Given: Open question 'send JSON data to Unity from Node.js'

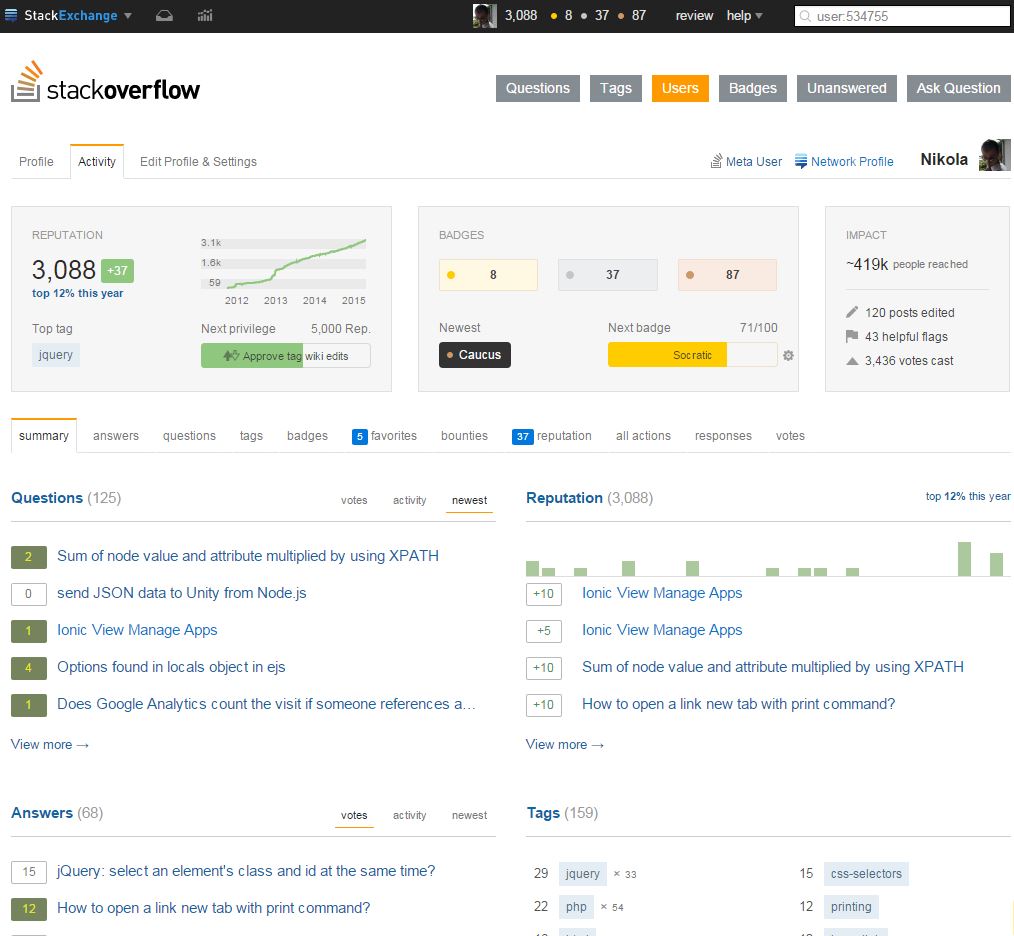Looking at the screenshot, I should click(182, 593).
